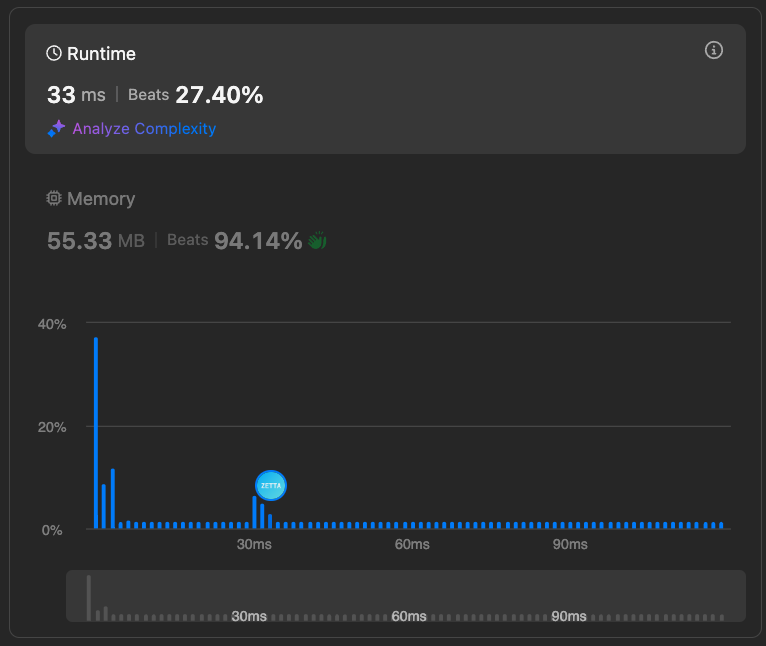Viewport: 766px width, 646px height.
Task: Click the tall gray bar in overview strip
Action: 89,598
